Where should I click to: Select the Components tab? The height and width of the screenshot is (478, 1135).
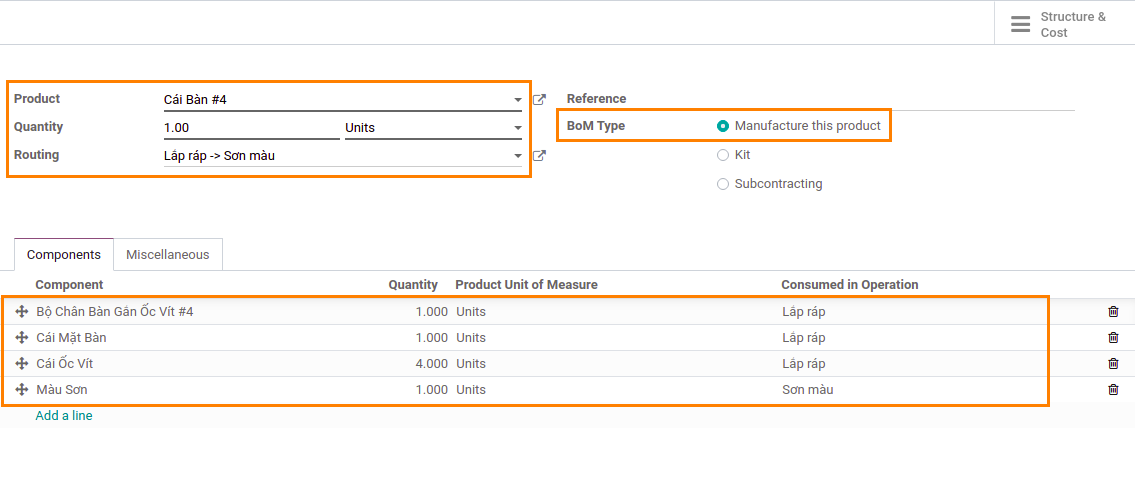64,254
